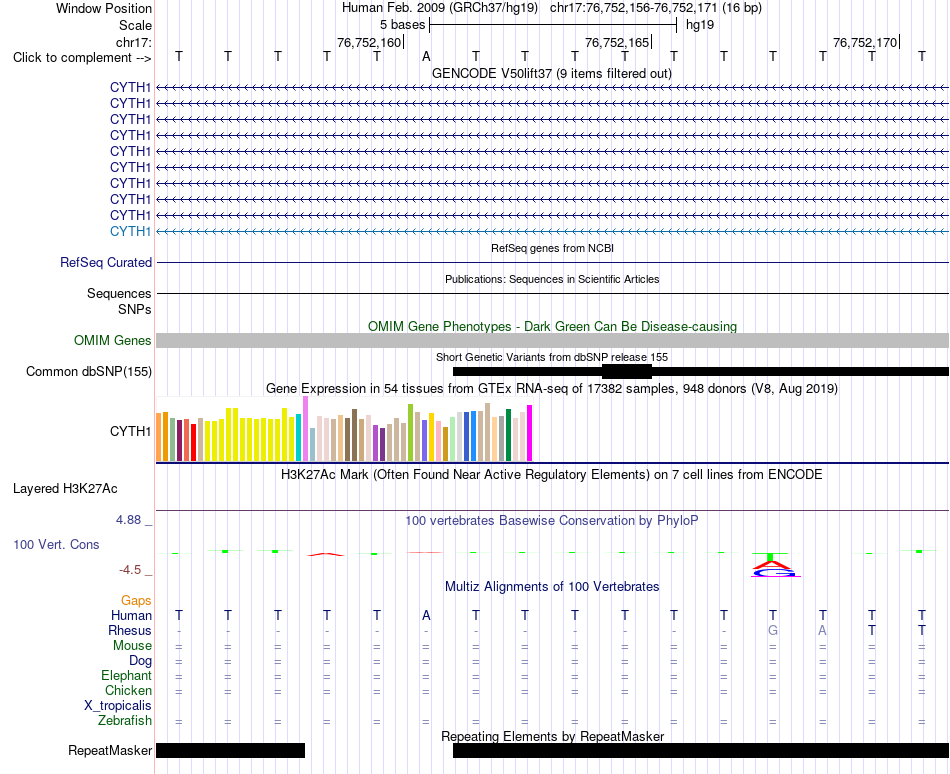Click the RefSeq Curated track label
950x774 pixels.
click(x=106, y=263)
